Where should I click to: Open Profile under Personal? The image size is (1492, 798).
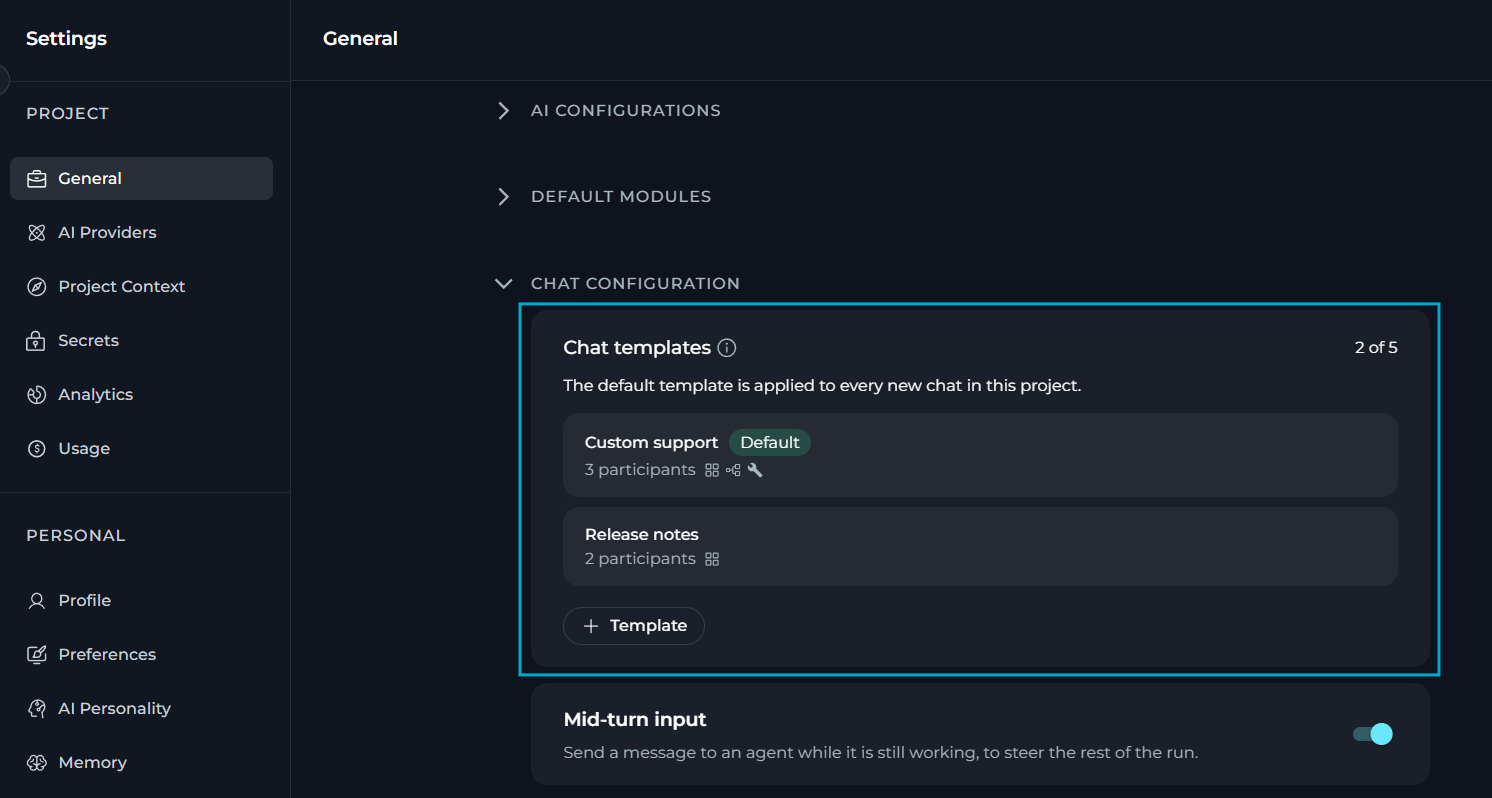point(141,600)
